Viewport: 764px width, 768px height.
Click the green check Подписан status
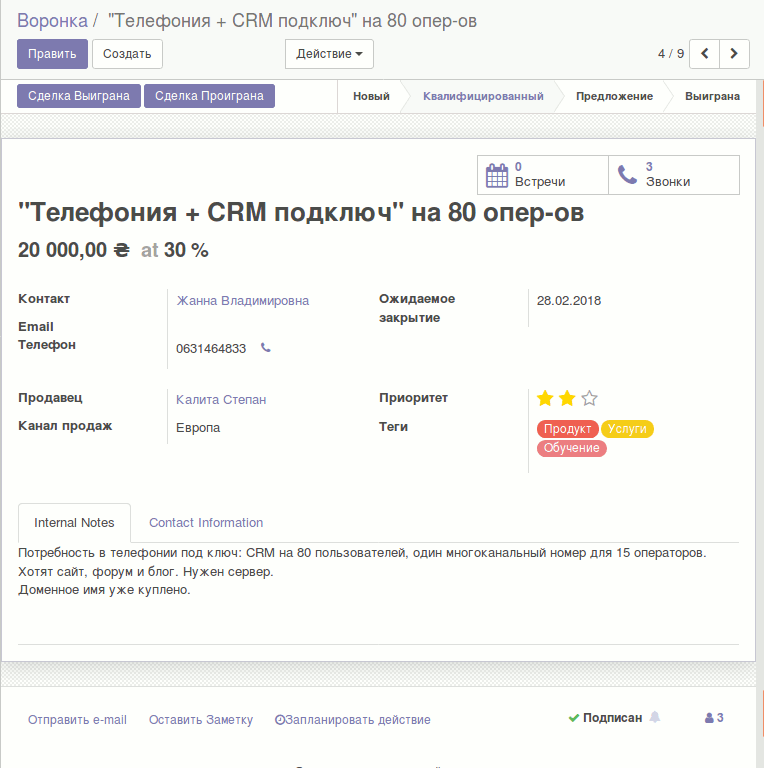pyautogui.click(x=605, y=718)
